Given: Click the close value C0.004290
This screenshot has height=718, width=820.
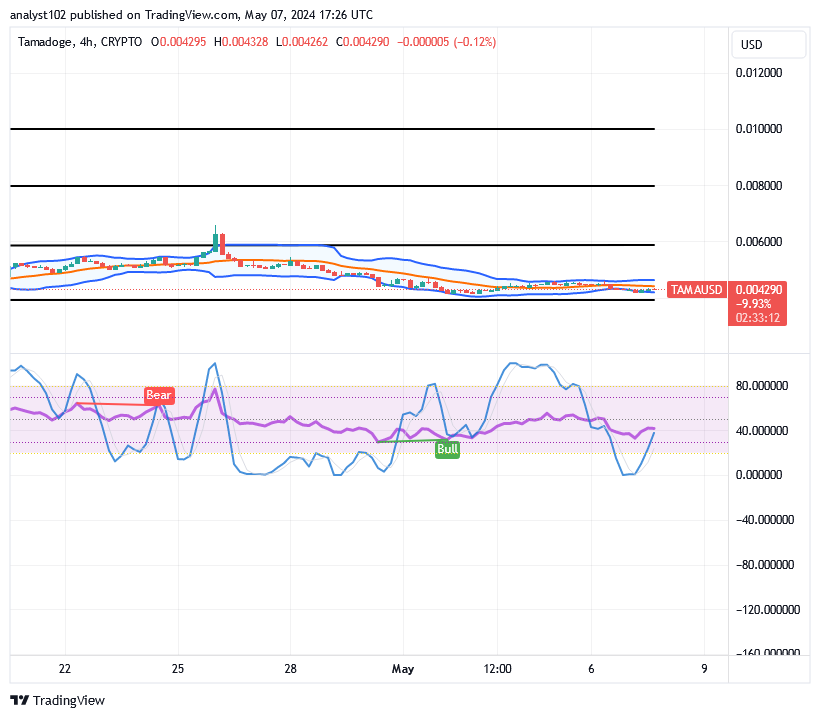Looking at the screenshot, I should click(x=362, y=42).
